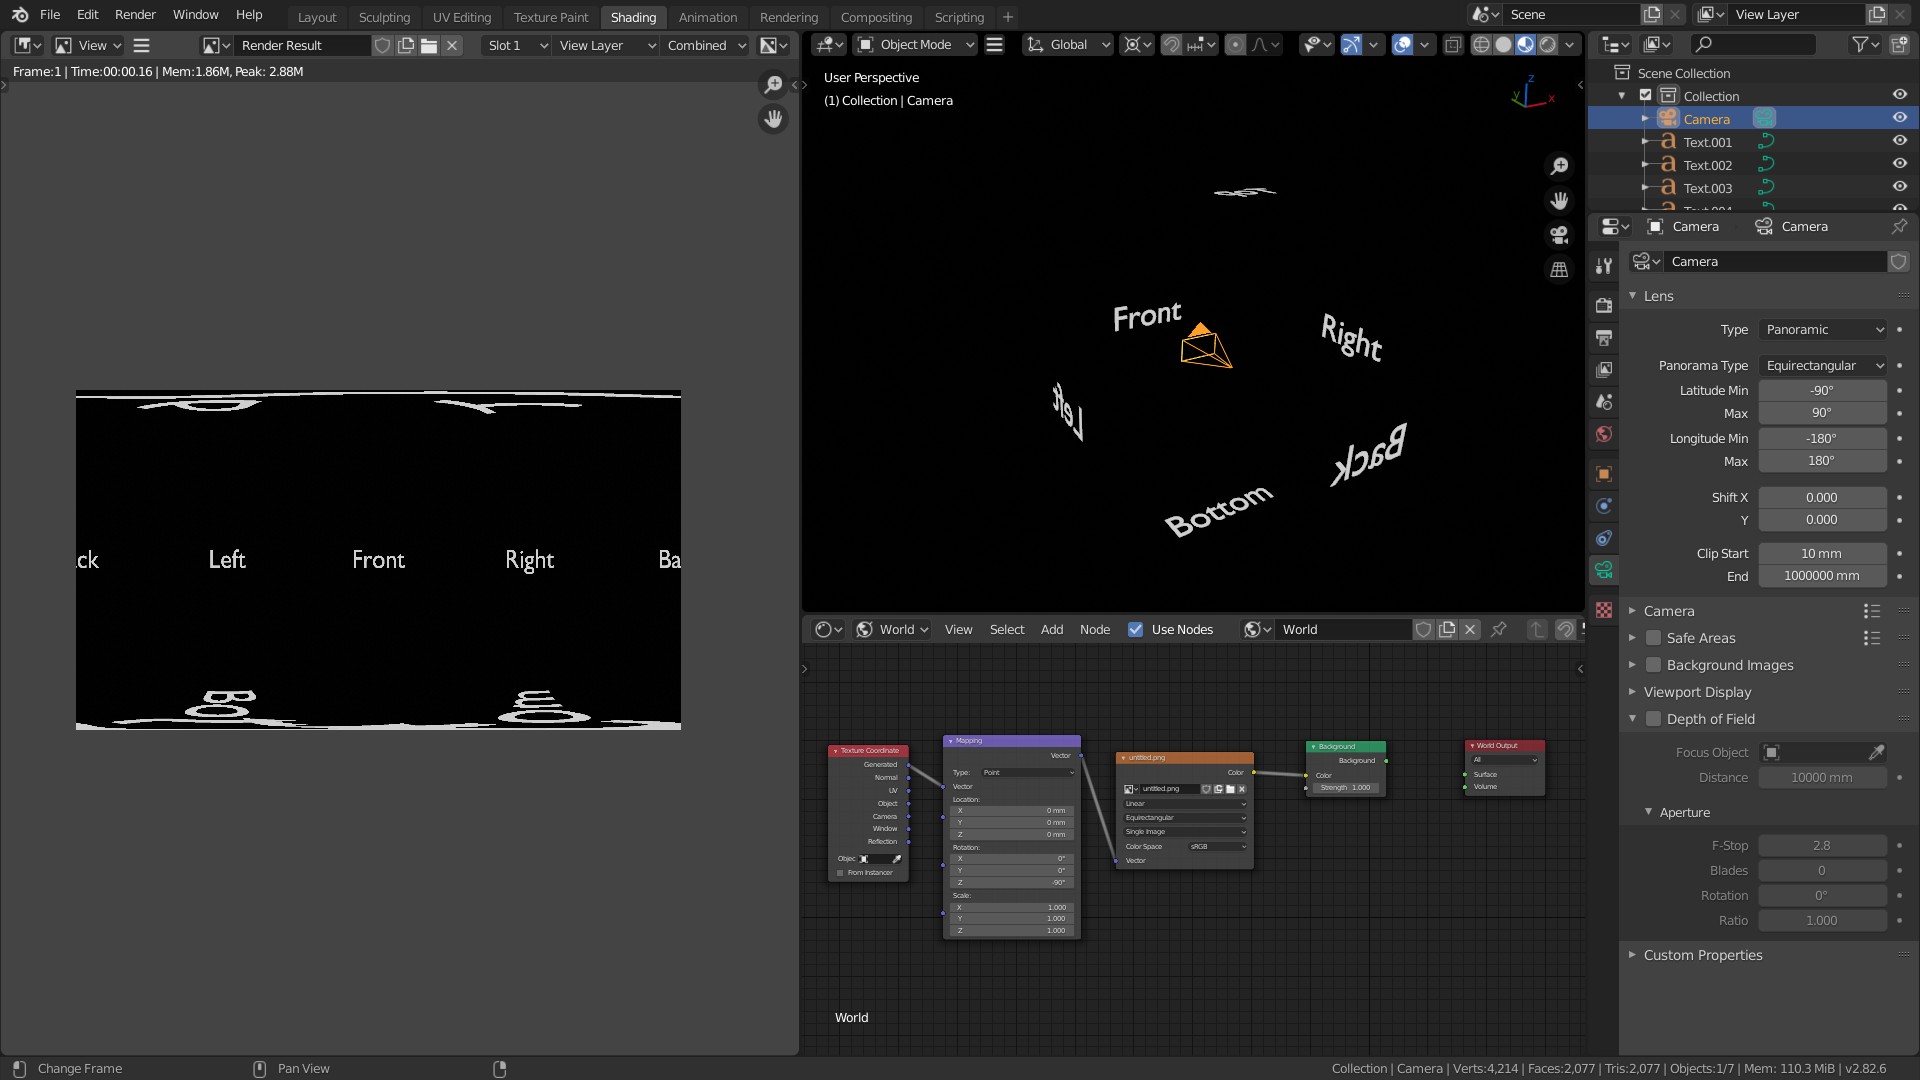Open the Texture properties tab

click(1604, 610)
